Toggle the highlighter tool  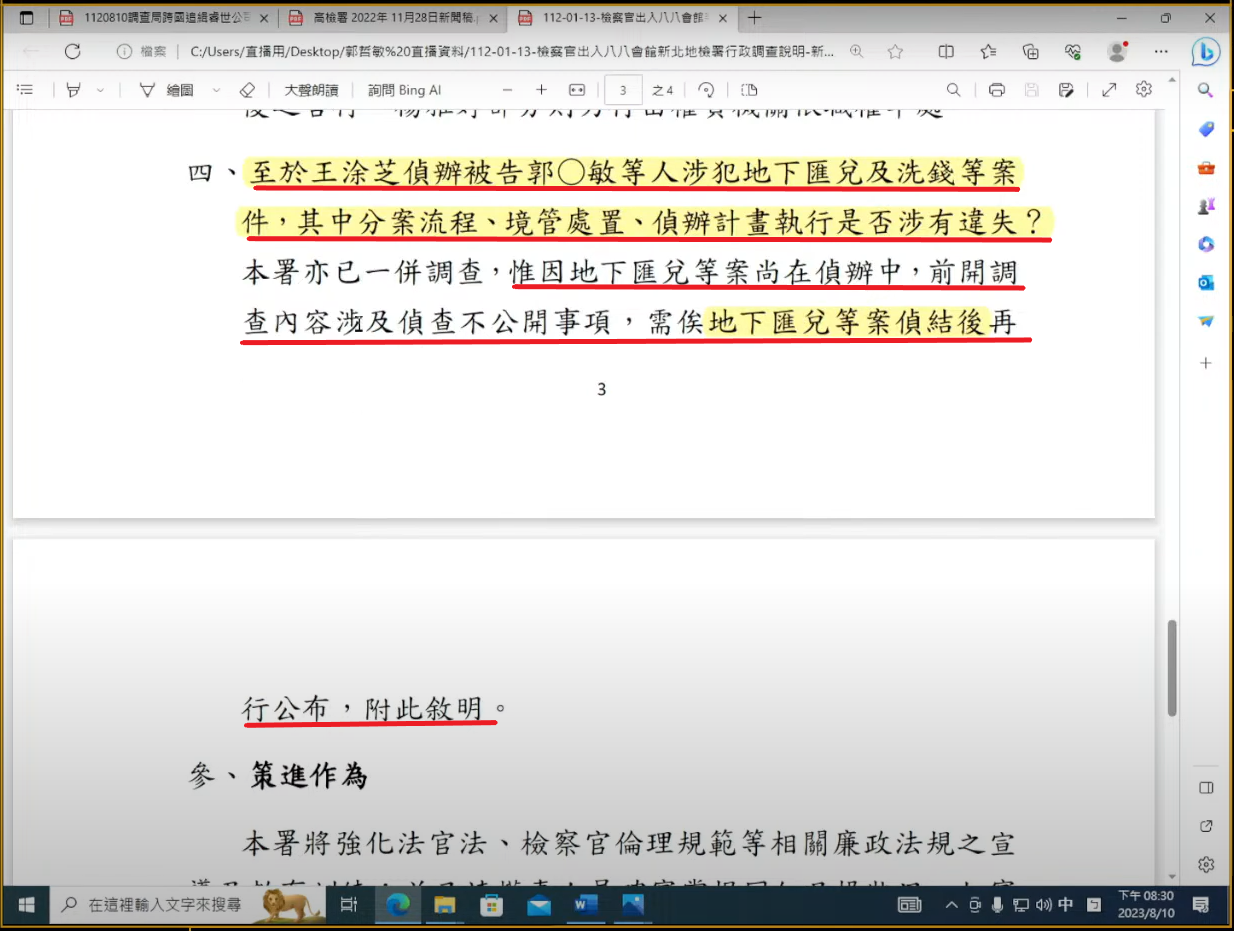point(73,90)
